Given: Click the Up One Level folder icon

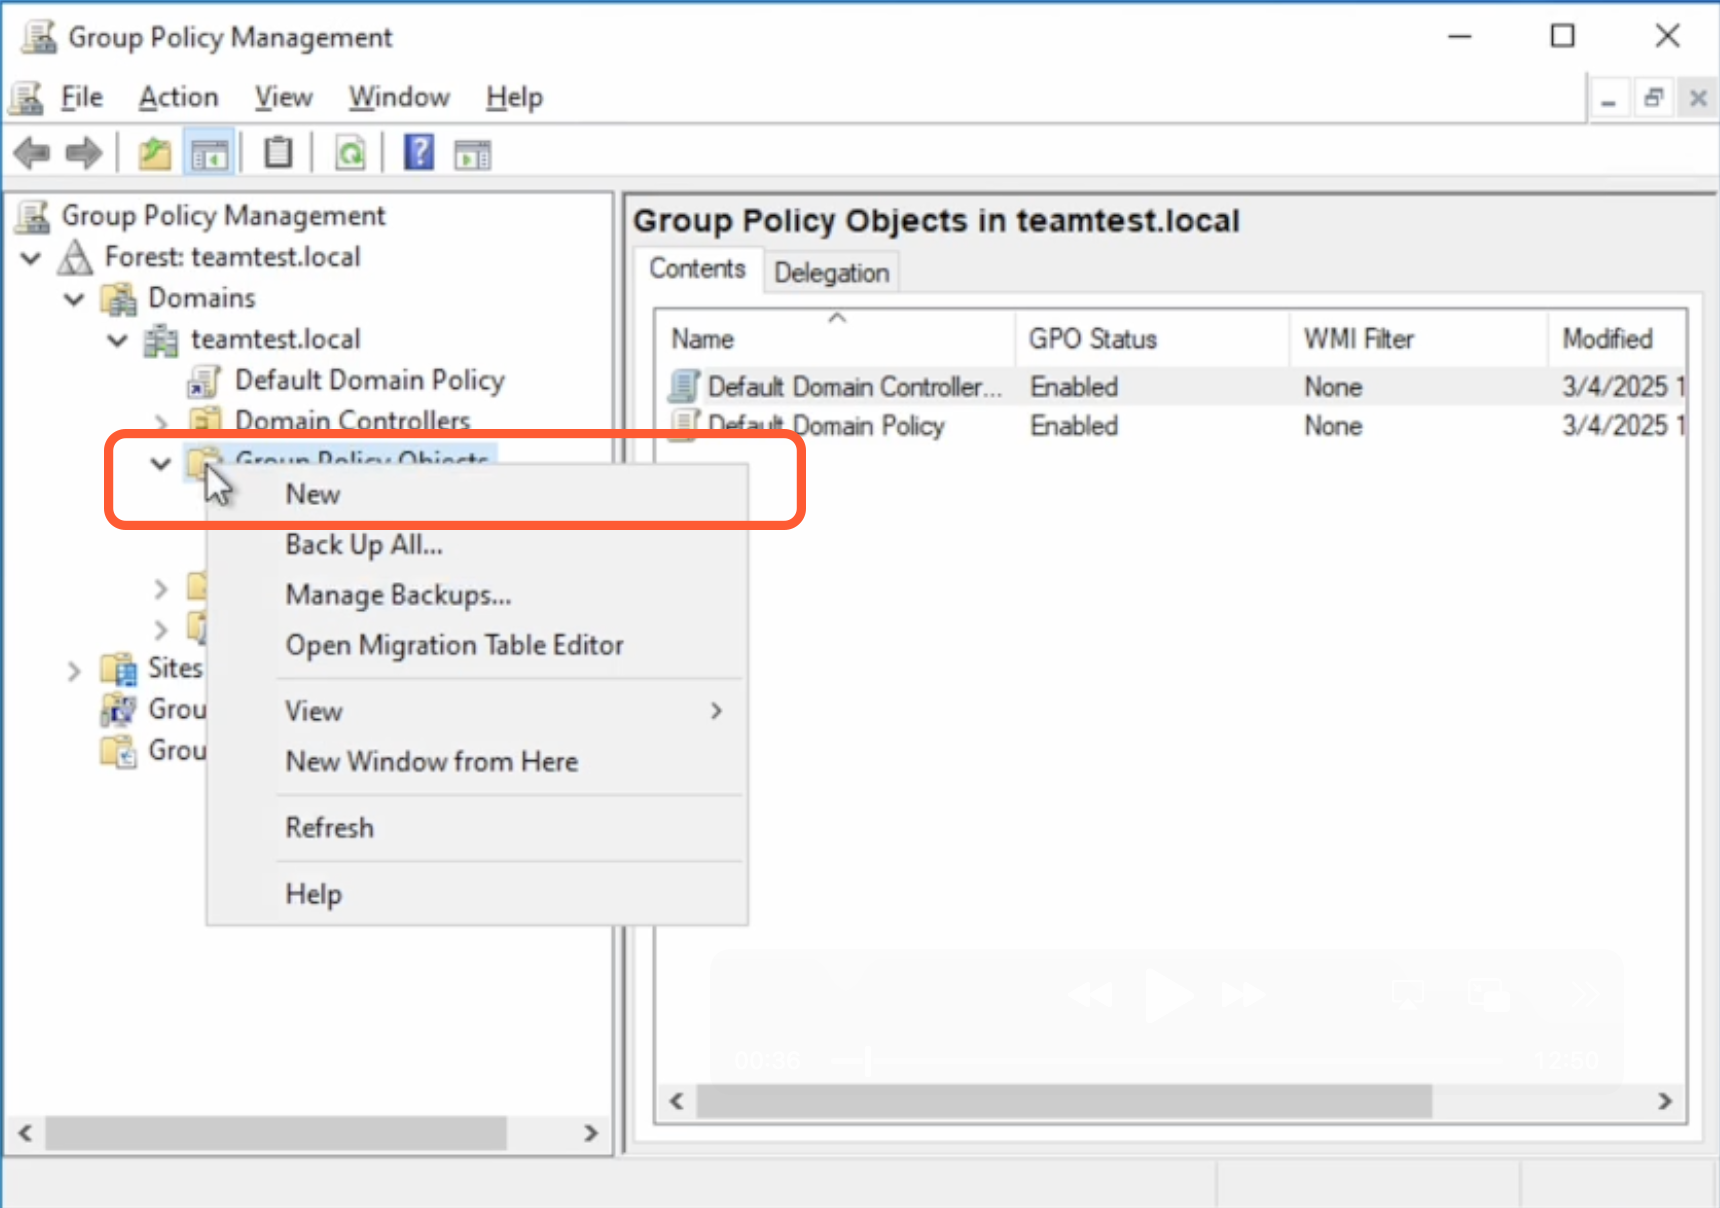Looking at the screenshot, I should 154,154.
